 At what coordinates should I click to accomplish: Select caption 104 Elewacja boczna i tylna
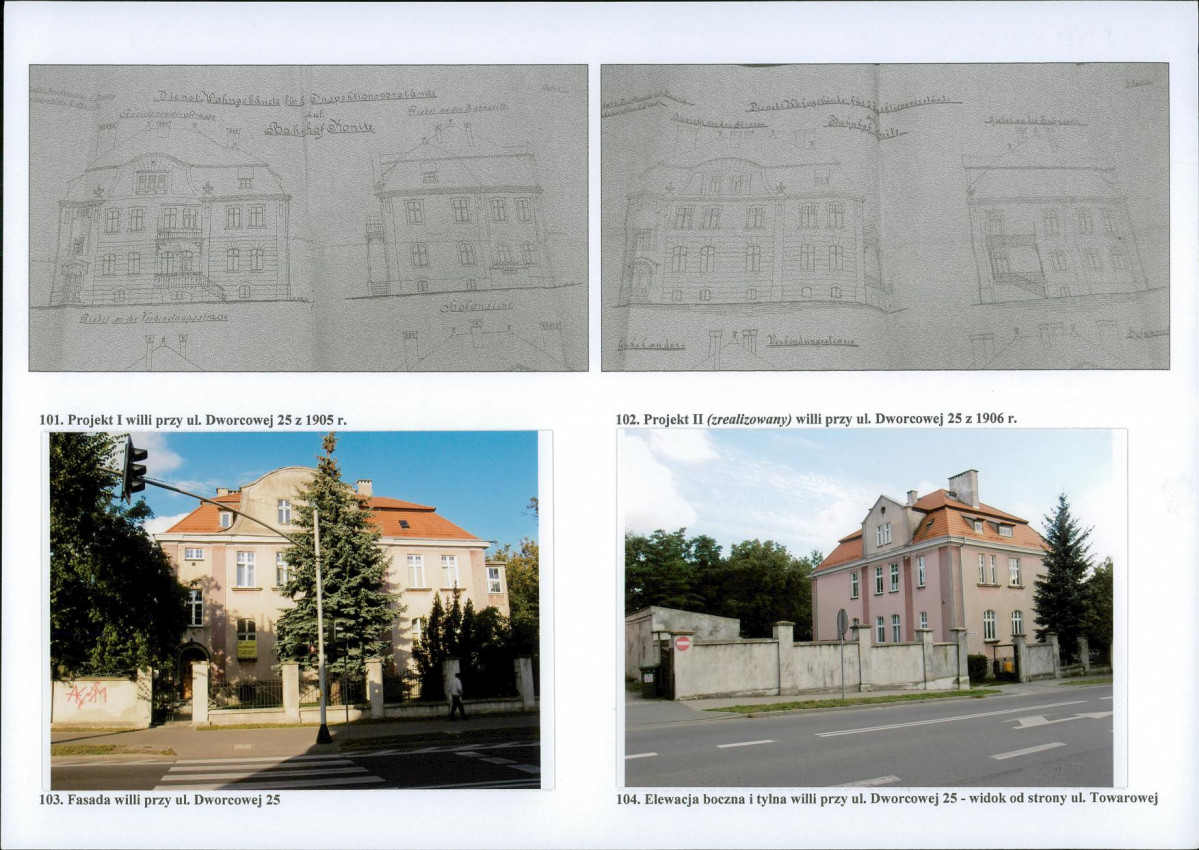pos(887,799)
